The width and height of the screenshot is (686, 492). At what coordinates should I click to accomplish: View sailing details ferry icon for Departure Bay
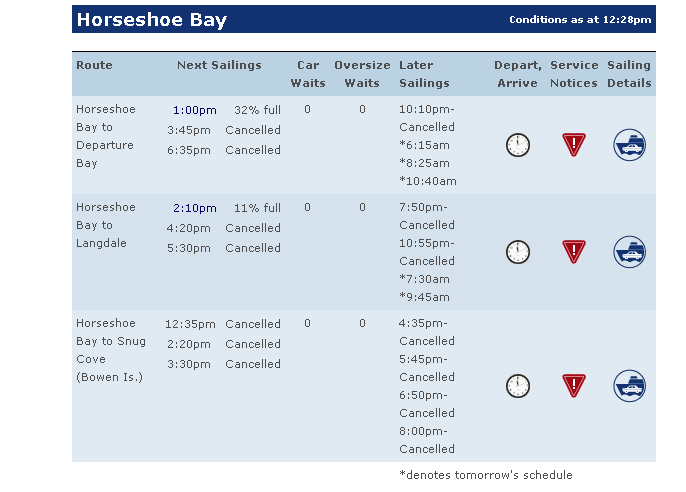[629, 145]
